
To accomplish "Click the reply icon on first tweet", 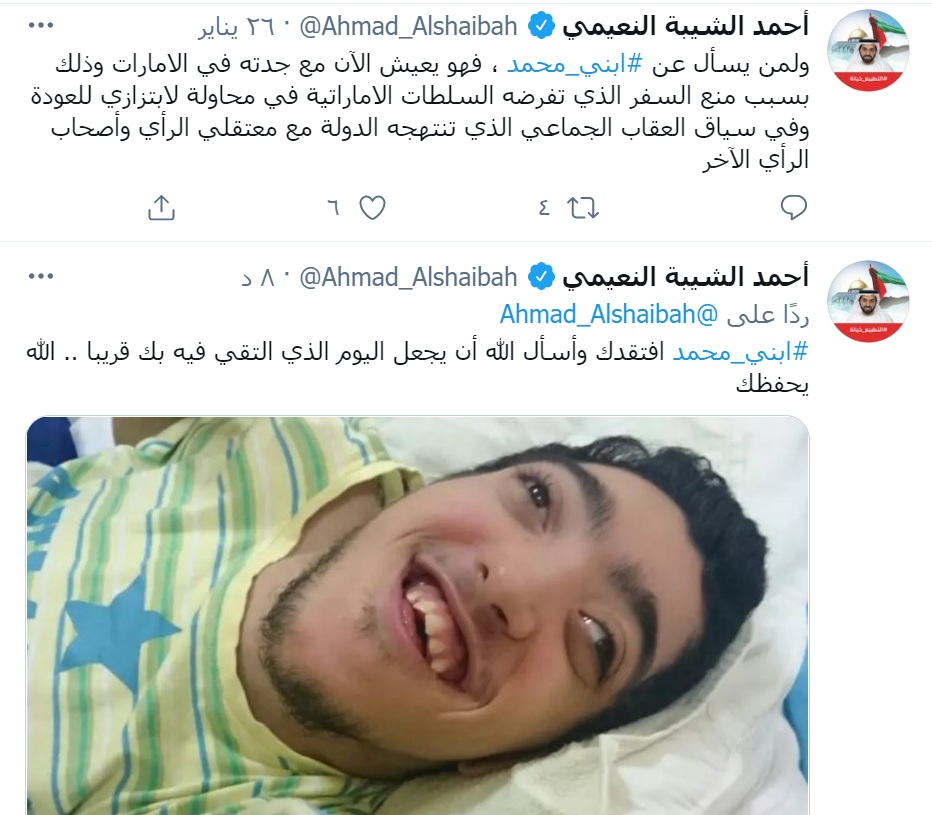I will pos(794,207).
